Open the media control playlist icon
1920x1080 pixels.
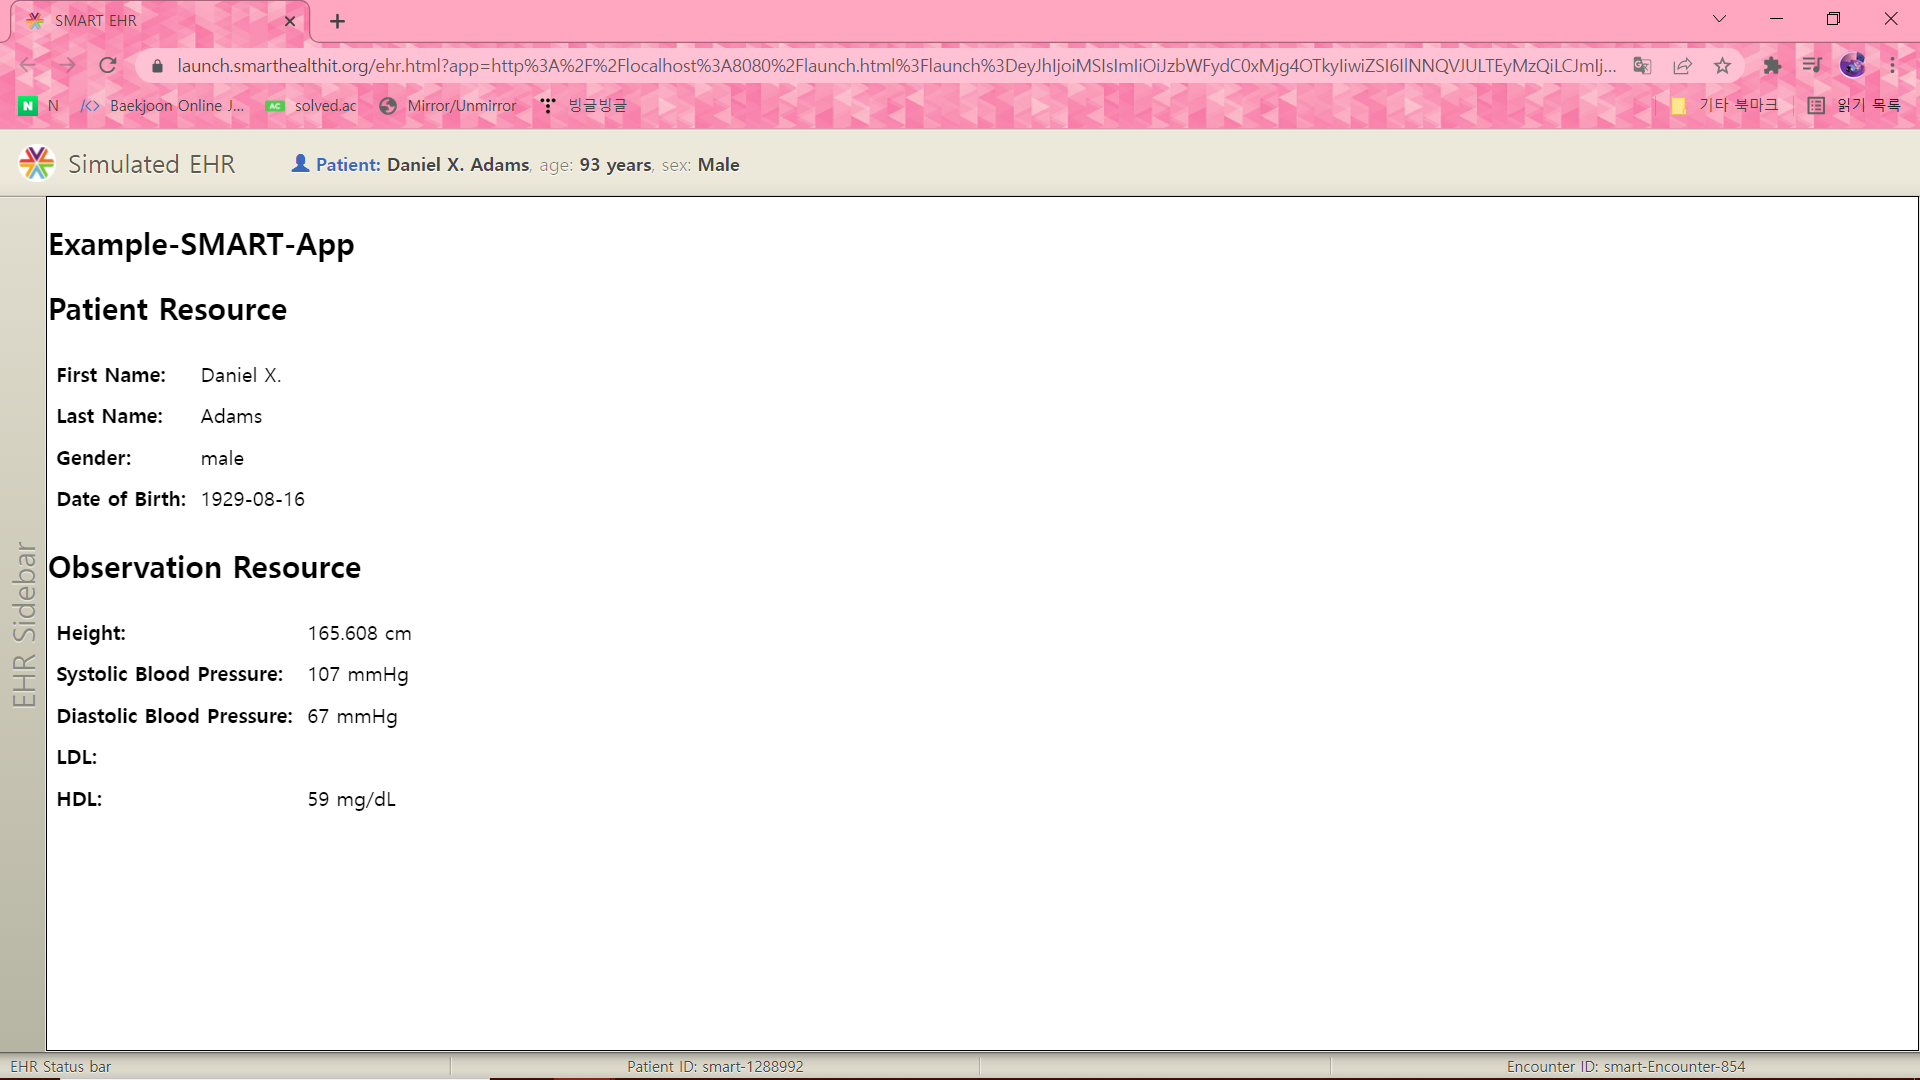click(1812, 66)
